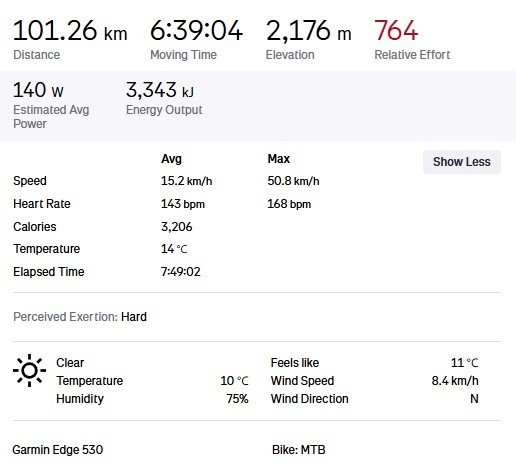Click the Show Less button
Image resolution: width=516 pixels, height=476 pixels.
(x=462, y=162)
